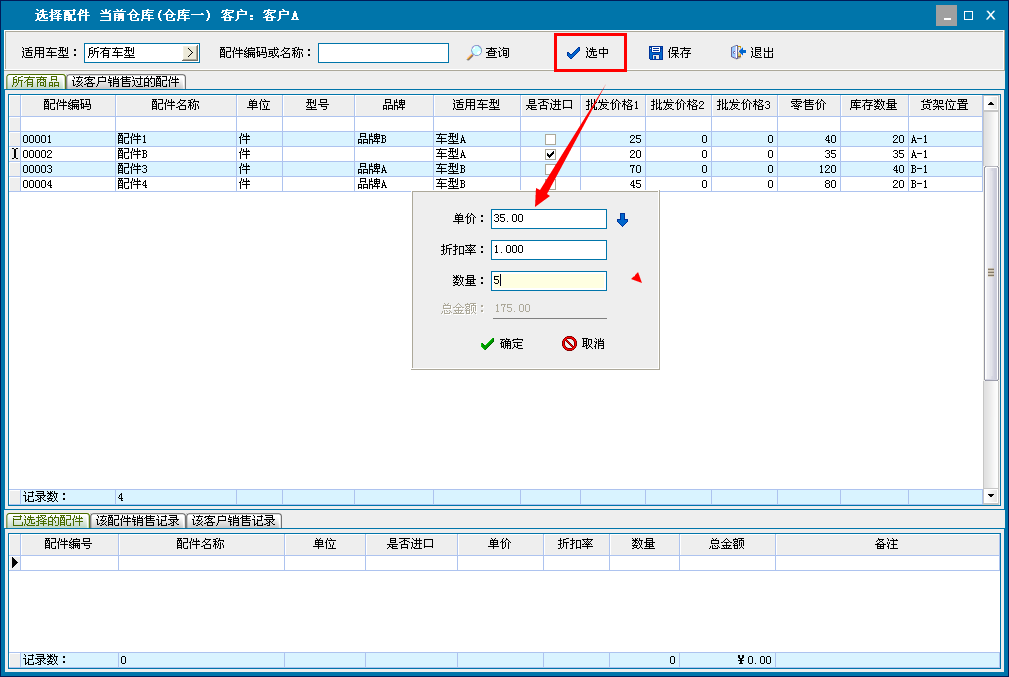1009x677 pixels.
Task: Click the Exit (退出) door icon
Action: pyautogui.click(x=738, y=53)
